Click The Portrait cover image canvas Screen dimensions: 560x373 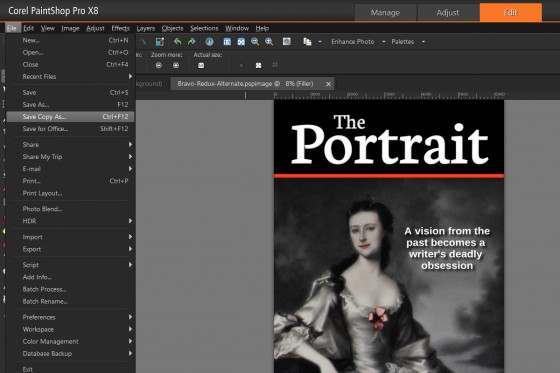(x=389, y=236)
